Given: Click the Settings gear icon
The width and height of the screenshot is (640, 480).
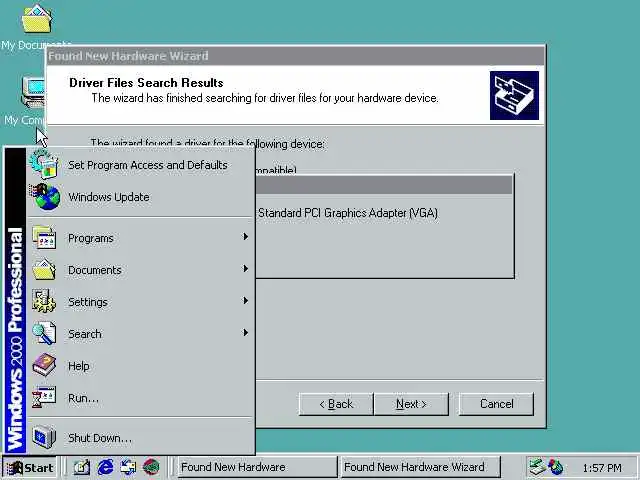Looking at the screenshot, I should point(44,301).
